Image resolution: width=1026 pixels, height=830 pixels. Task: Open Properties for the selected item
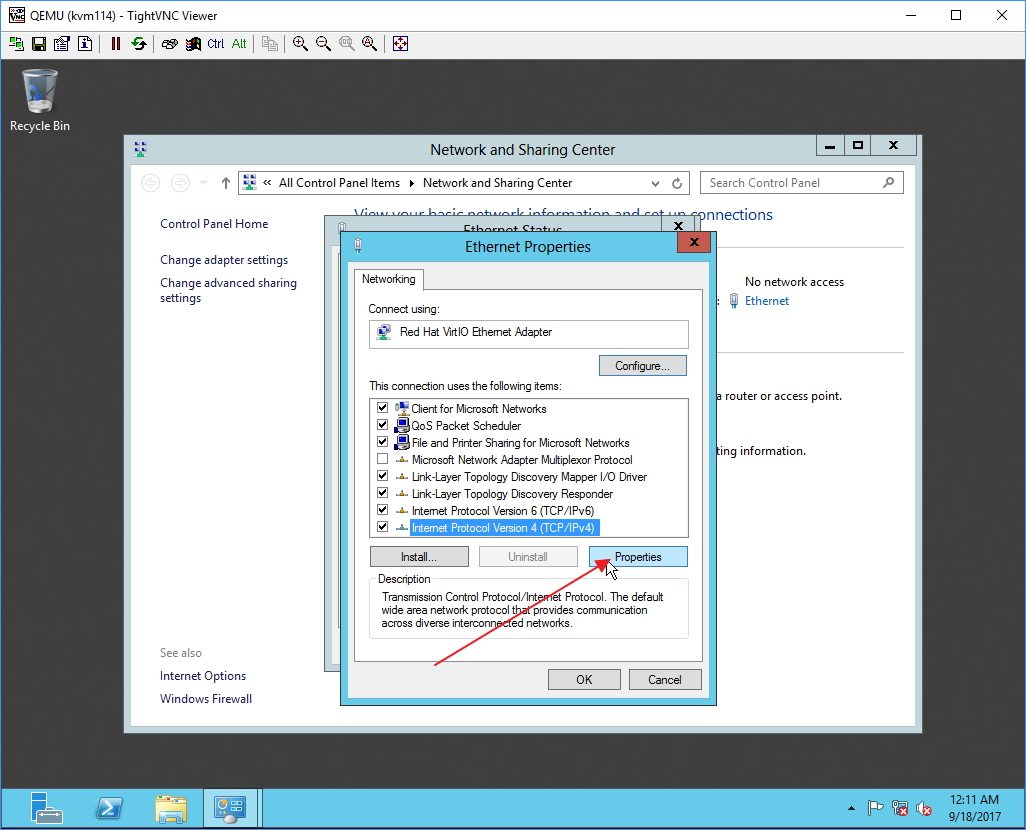pos(638,557)
